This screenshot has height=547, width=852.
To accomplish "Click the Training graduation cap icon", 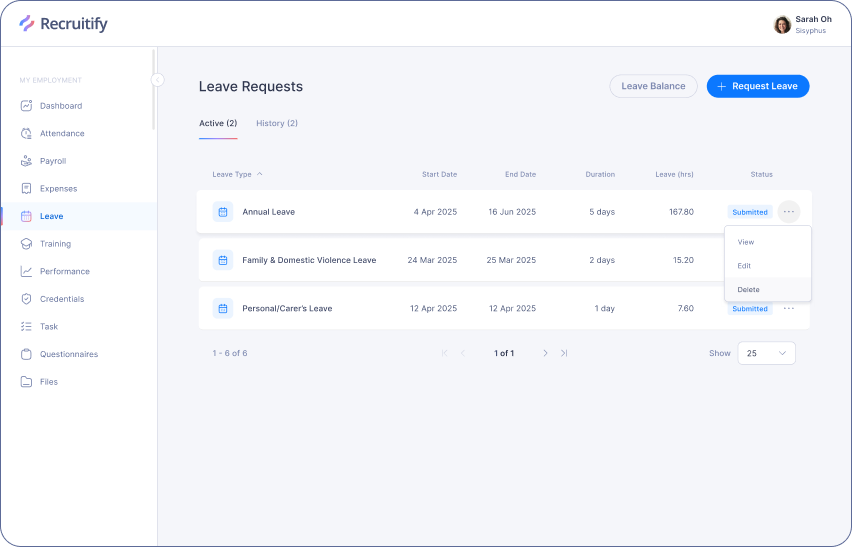I will coord(27,244).
